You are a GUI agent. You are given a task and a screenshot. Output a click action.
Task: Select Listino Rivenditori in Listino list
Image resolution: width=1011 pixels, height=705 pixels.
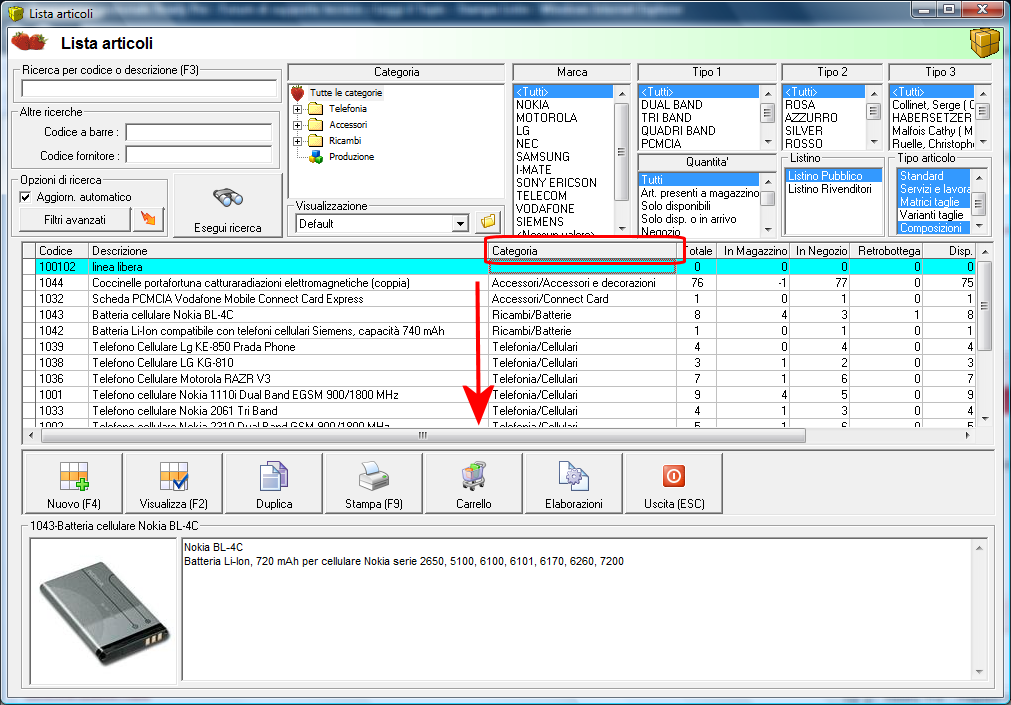(x=833, y=189)
